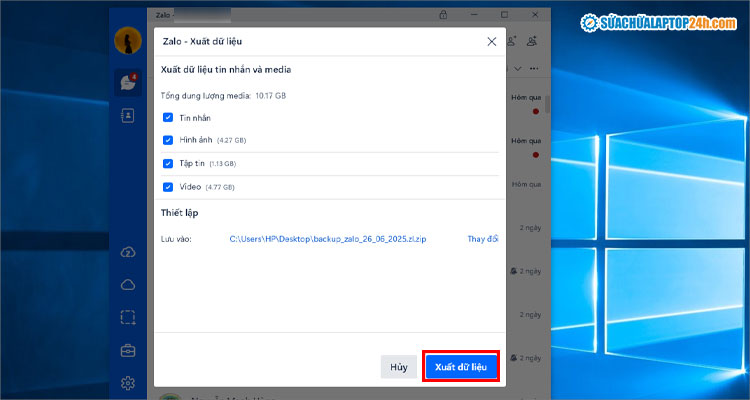750x400 pixels.
Task: Click the Xuất dữ liệu button
Action: (x=460, y=367)
